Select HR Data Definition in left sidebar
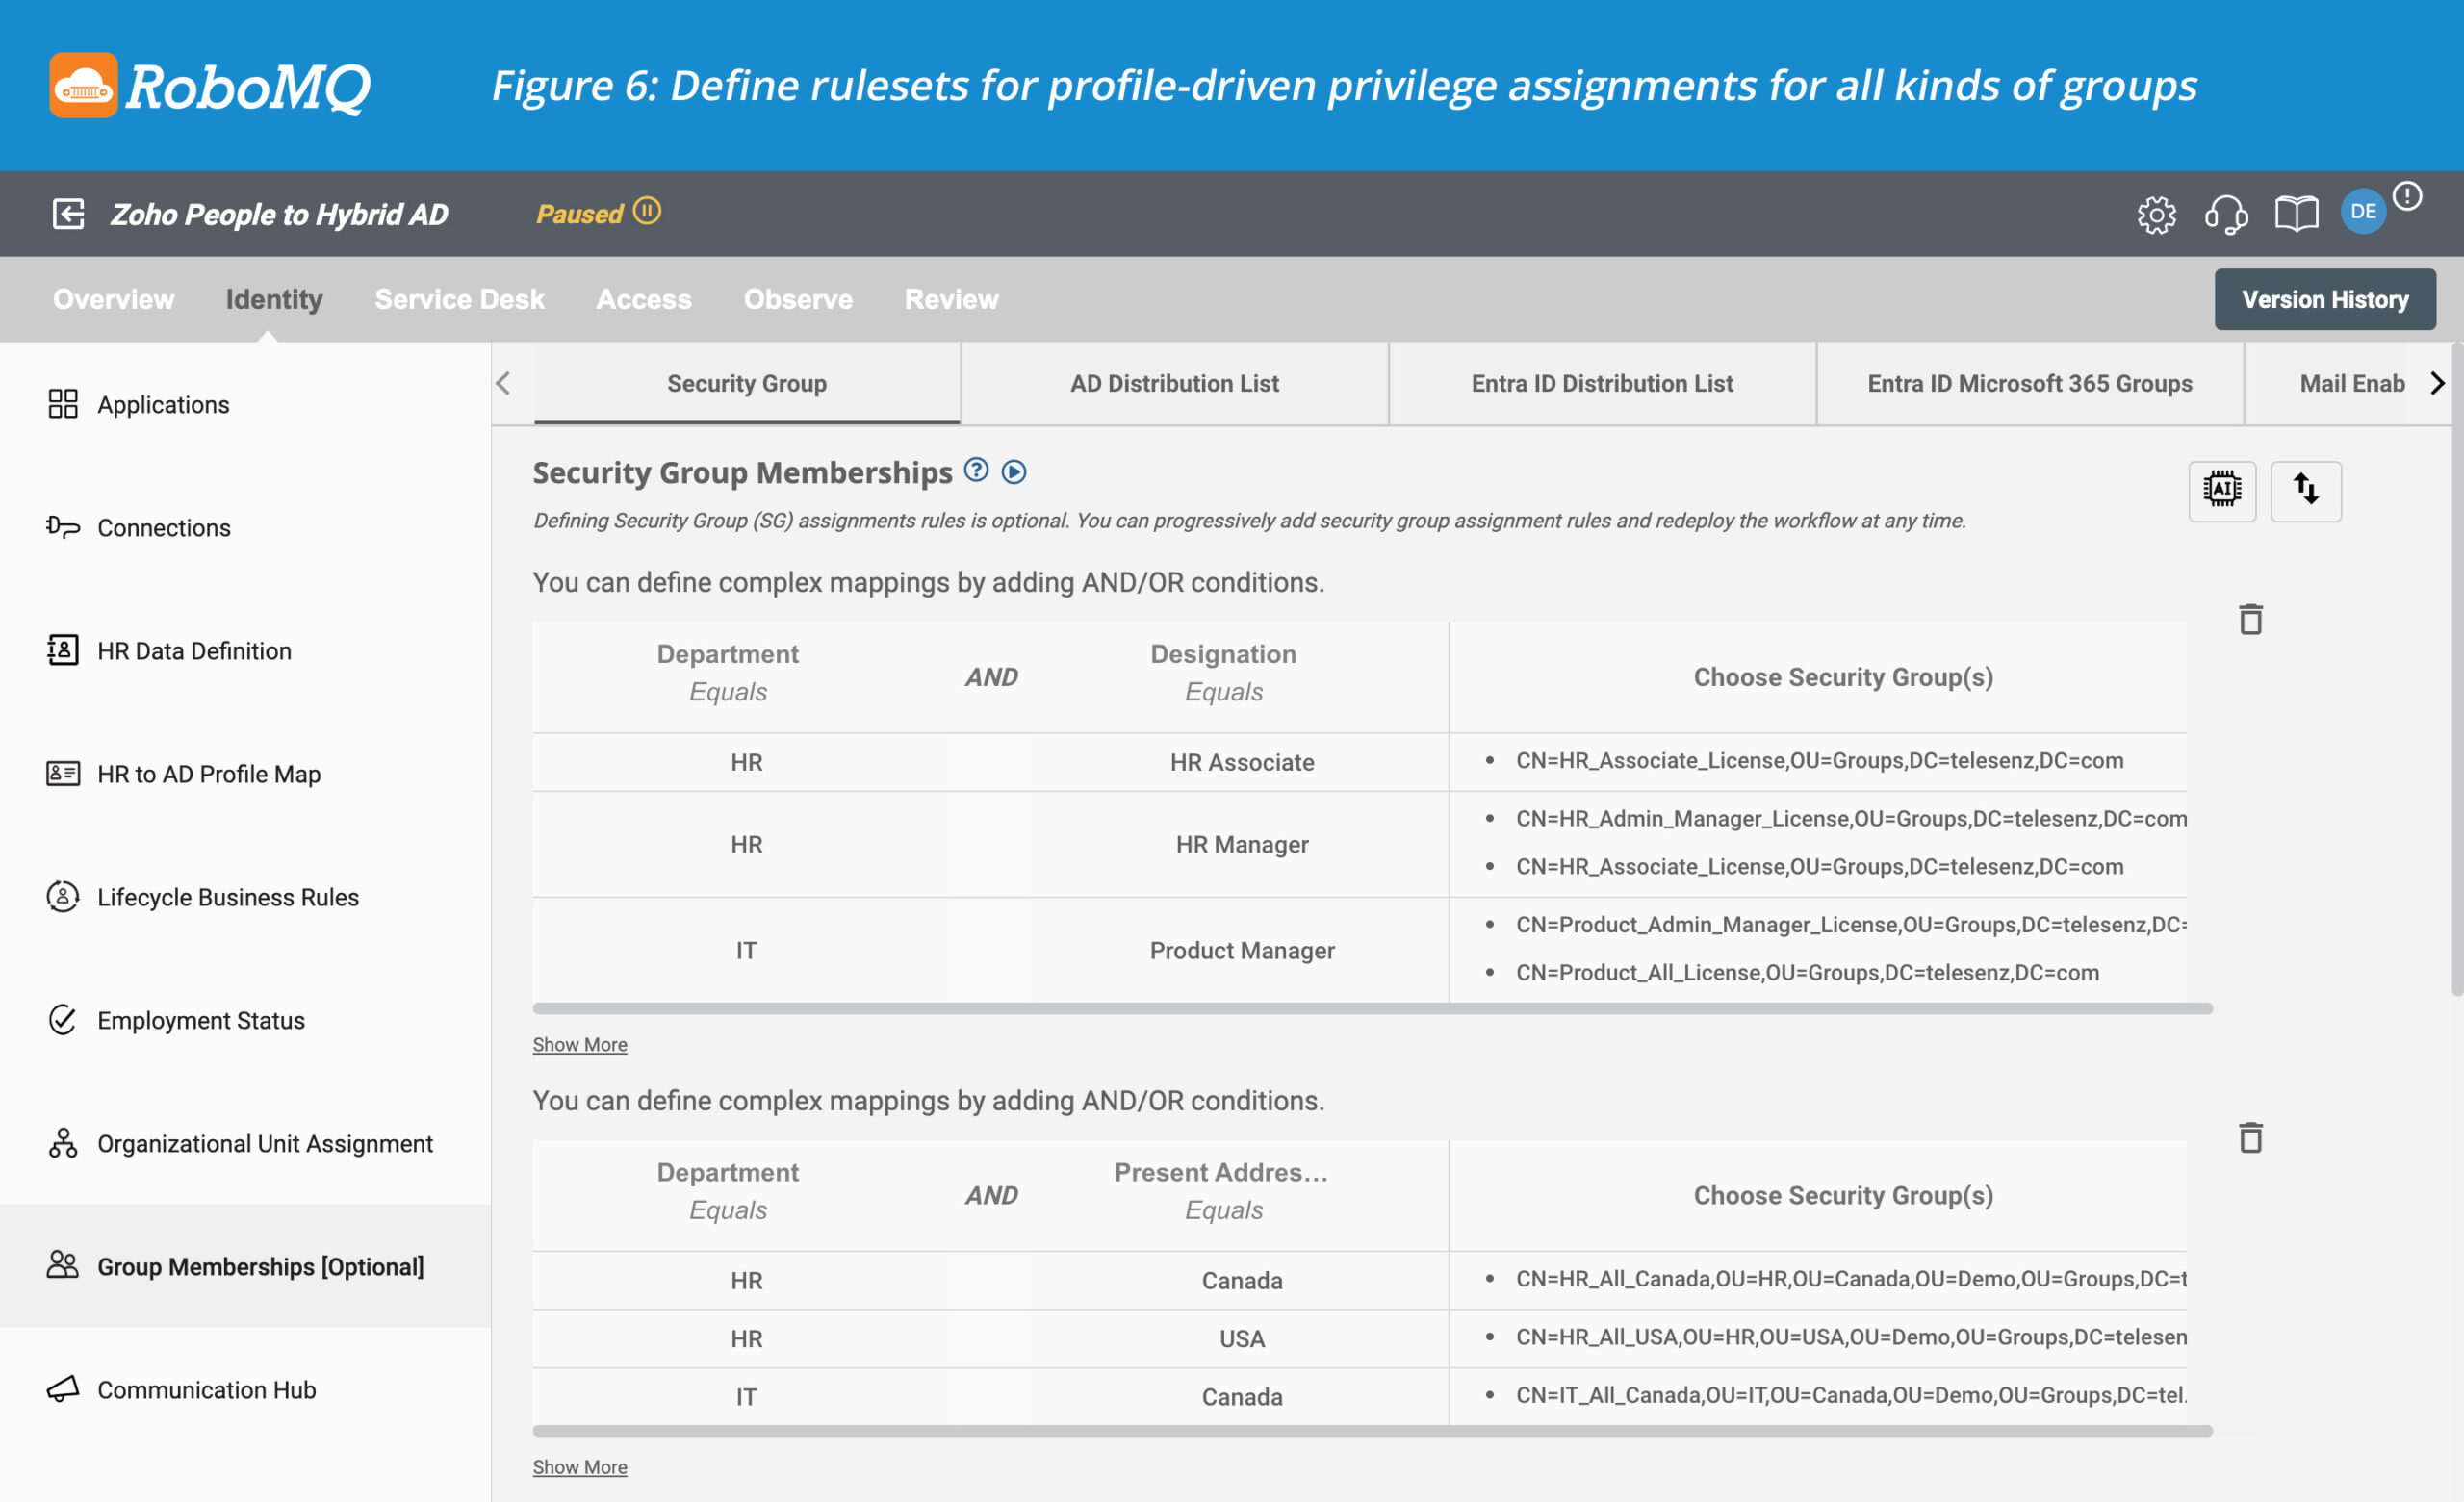The image size is (2464, 1502). point(195,650)
